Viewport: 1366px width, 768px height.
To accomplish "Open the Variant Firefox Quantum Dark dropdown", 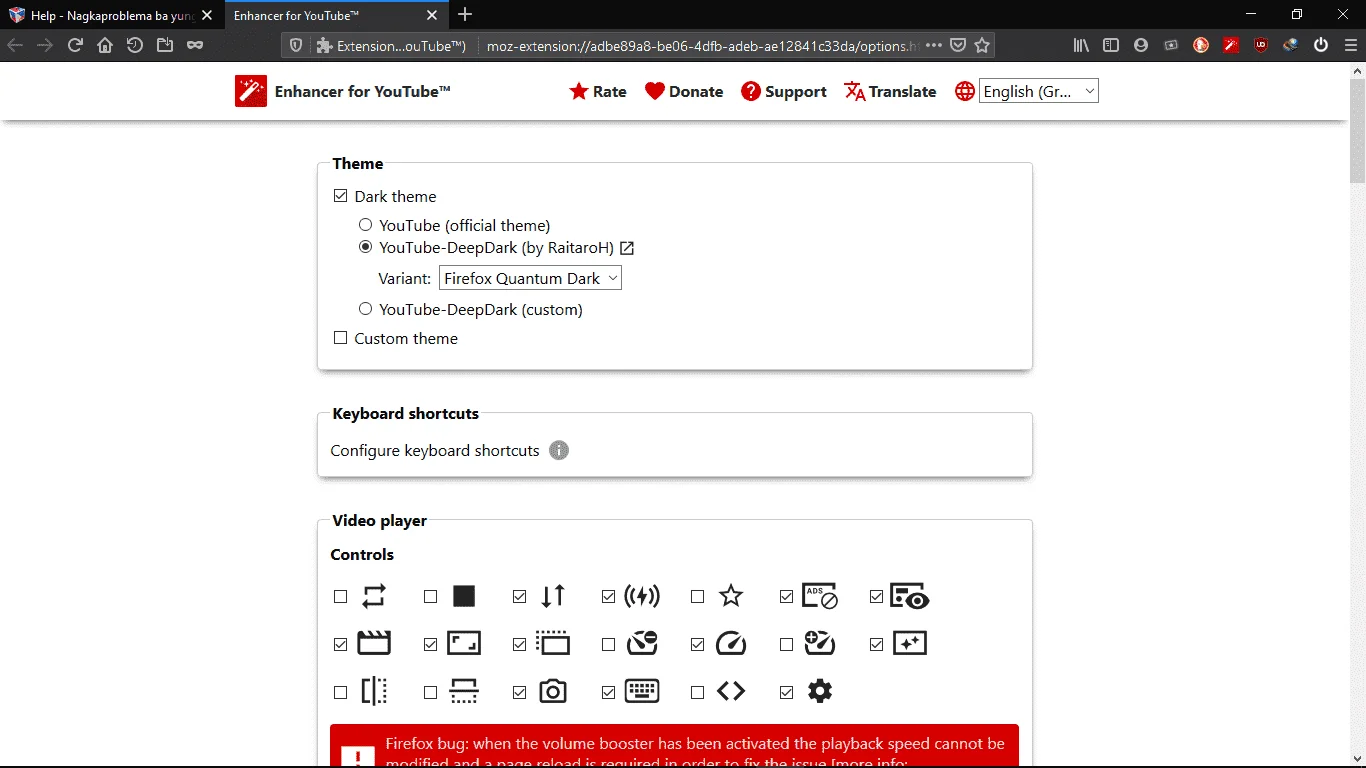I will [x=530, y=278].
